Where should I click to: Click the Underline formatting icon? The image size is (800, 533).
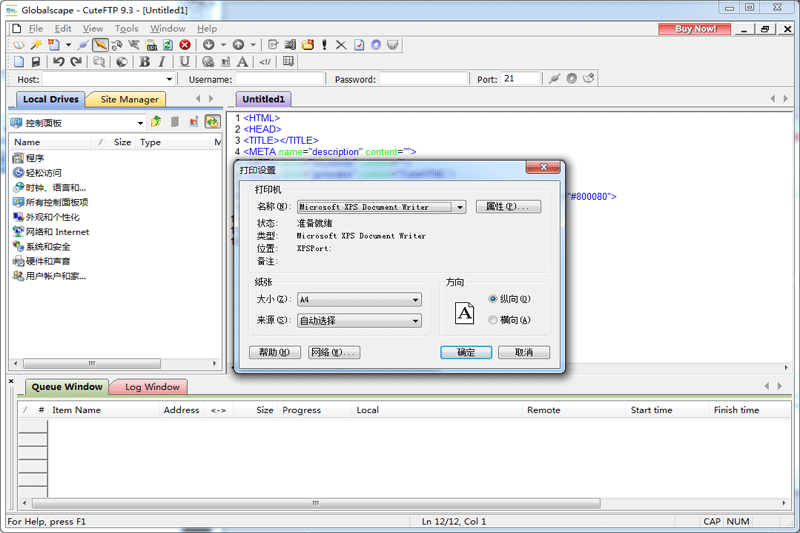pyautogui.click(x=184, y=62)
